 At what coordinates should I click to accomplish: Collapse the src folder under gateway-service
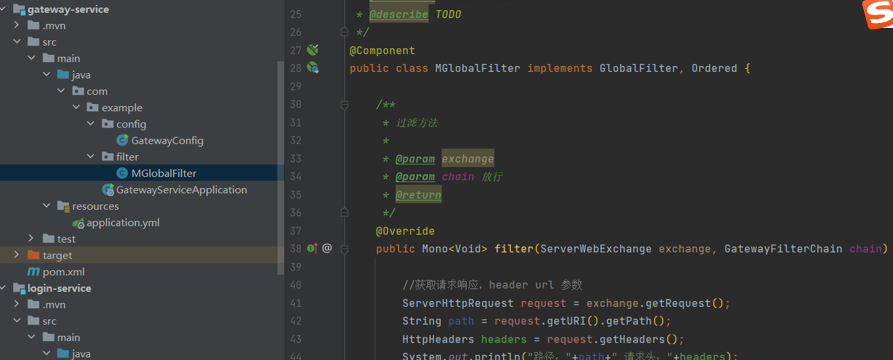click(17, 42)
